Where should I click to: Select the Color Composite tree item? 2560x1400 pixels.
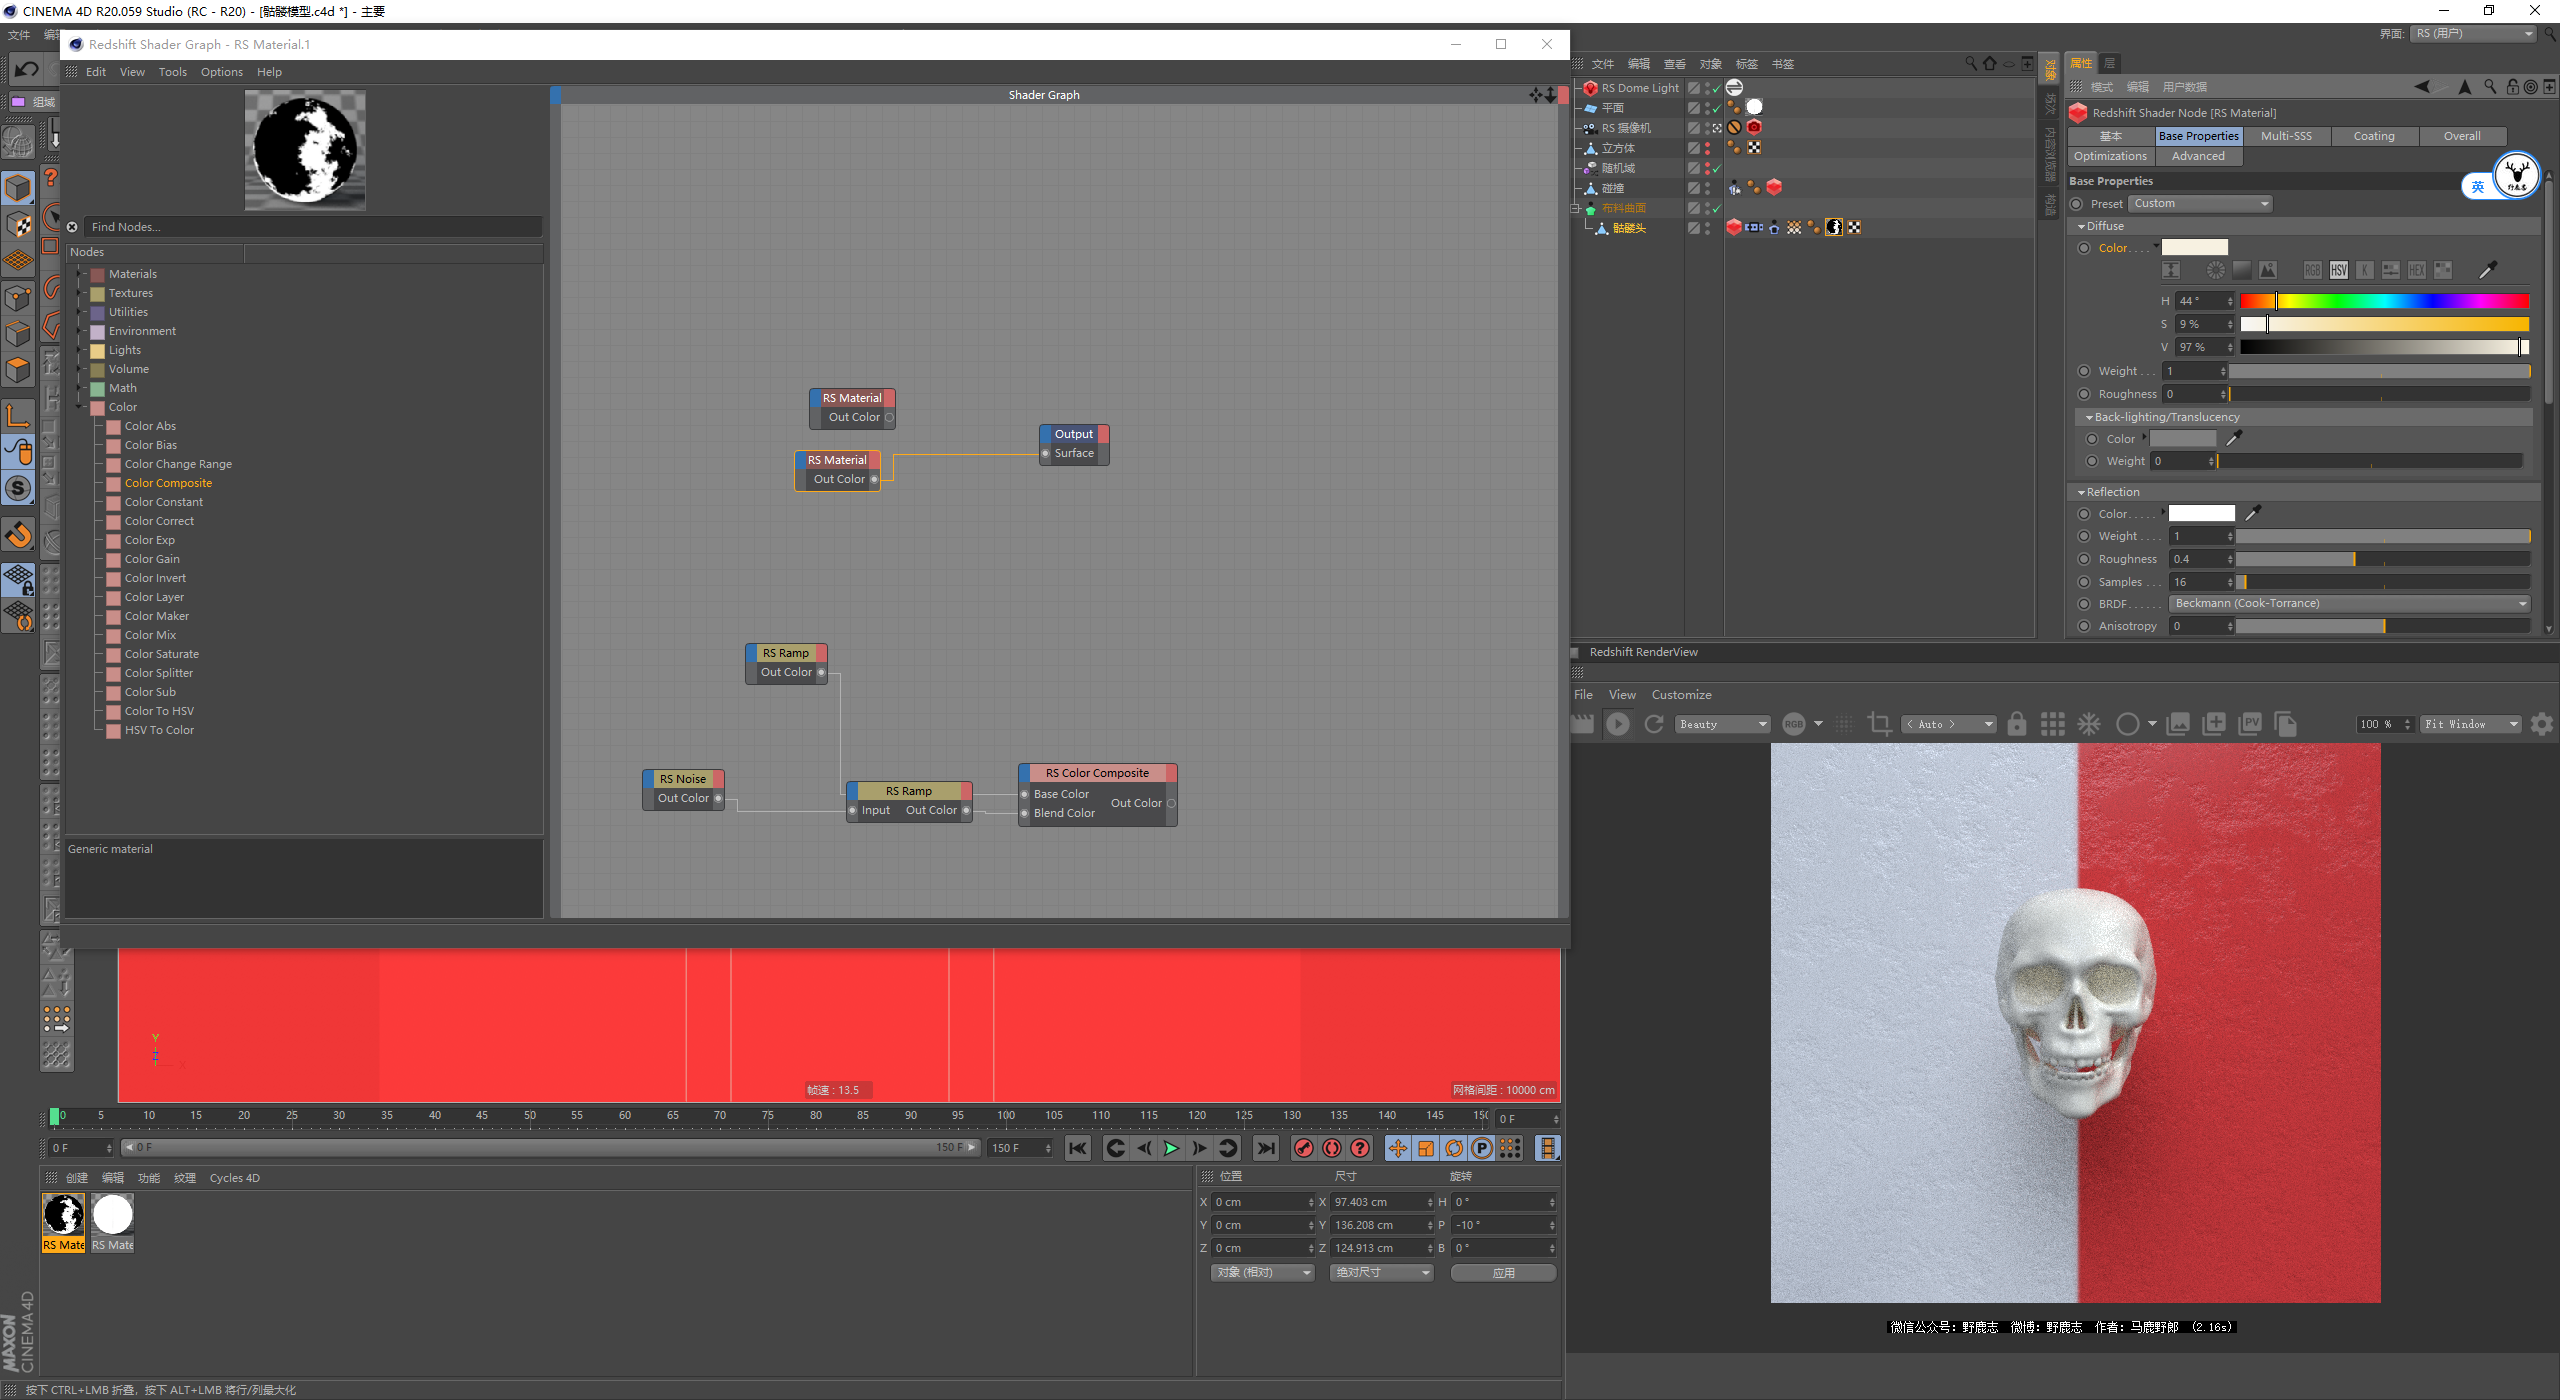[x=165, y=481]
